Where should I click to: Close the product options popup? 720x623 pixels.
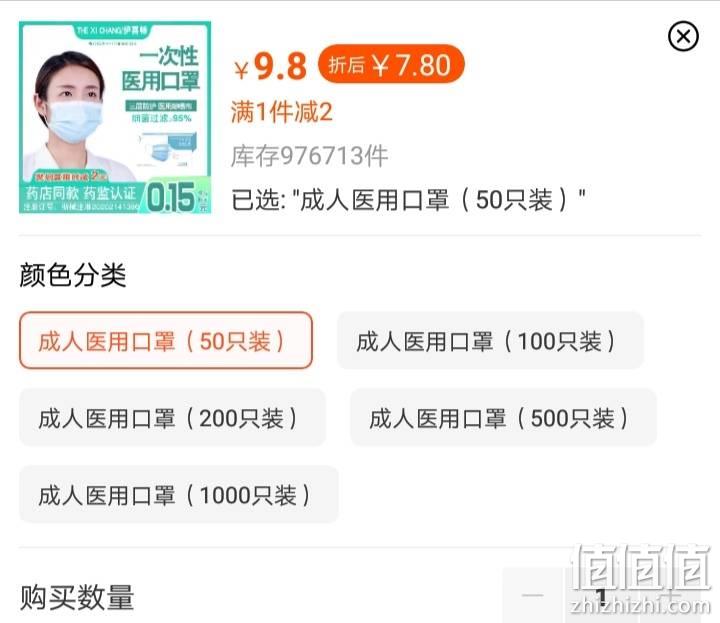[x=683, y=36]
